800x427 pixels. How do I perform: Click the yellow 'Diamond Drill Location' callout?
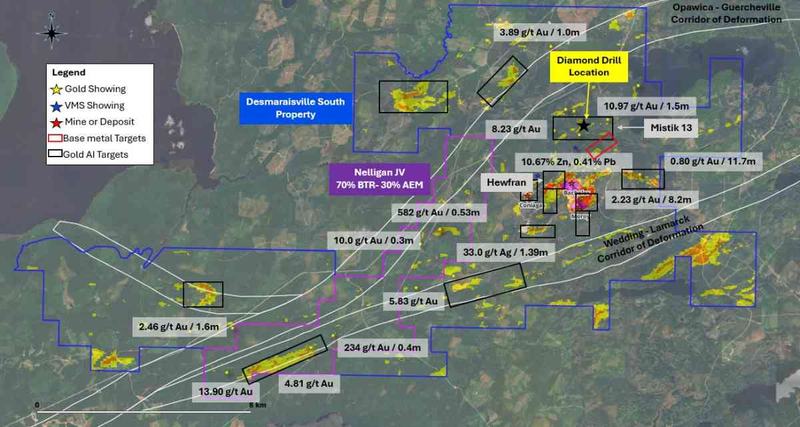pyautogui.click(x=589, y=67)
